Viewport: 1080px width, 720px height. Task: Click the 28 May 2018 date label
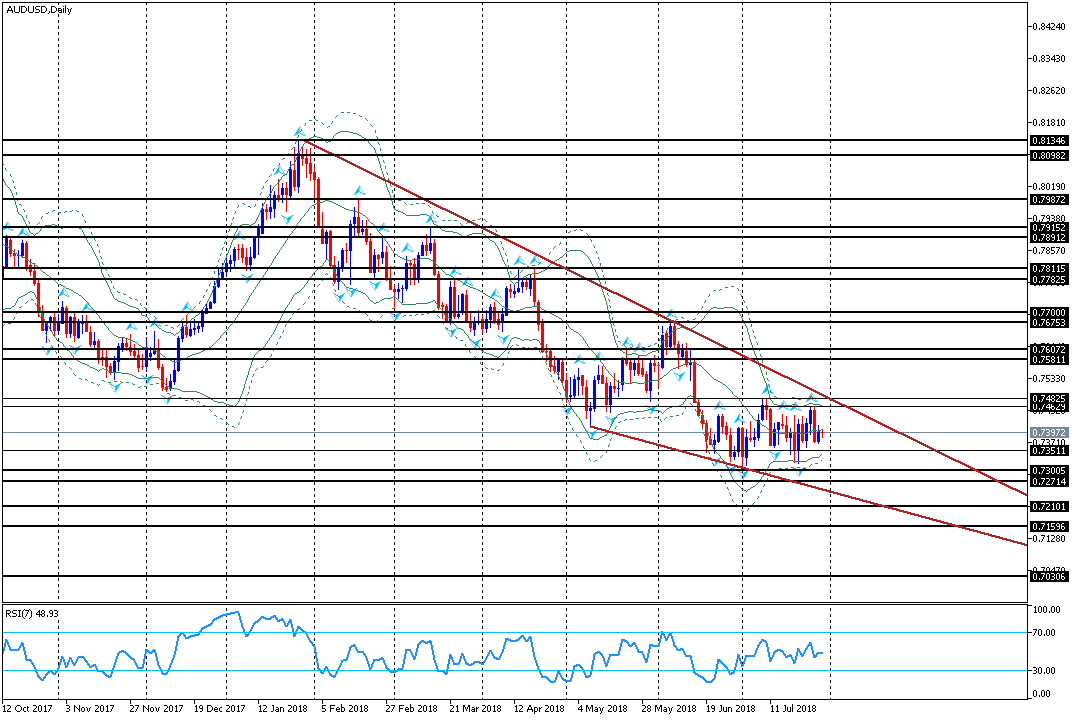click(x=668, y=708)
